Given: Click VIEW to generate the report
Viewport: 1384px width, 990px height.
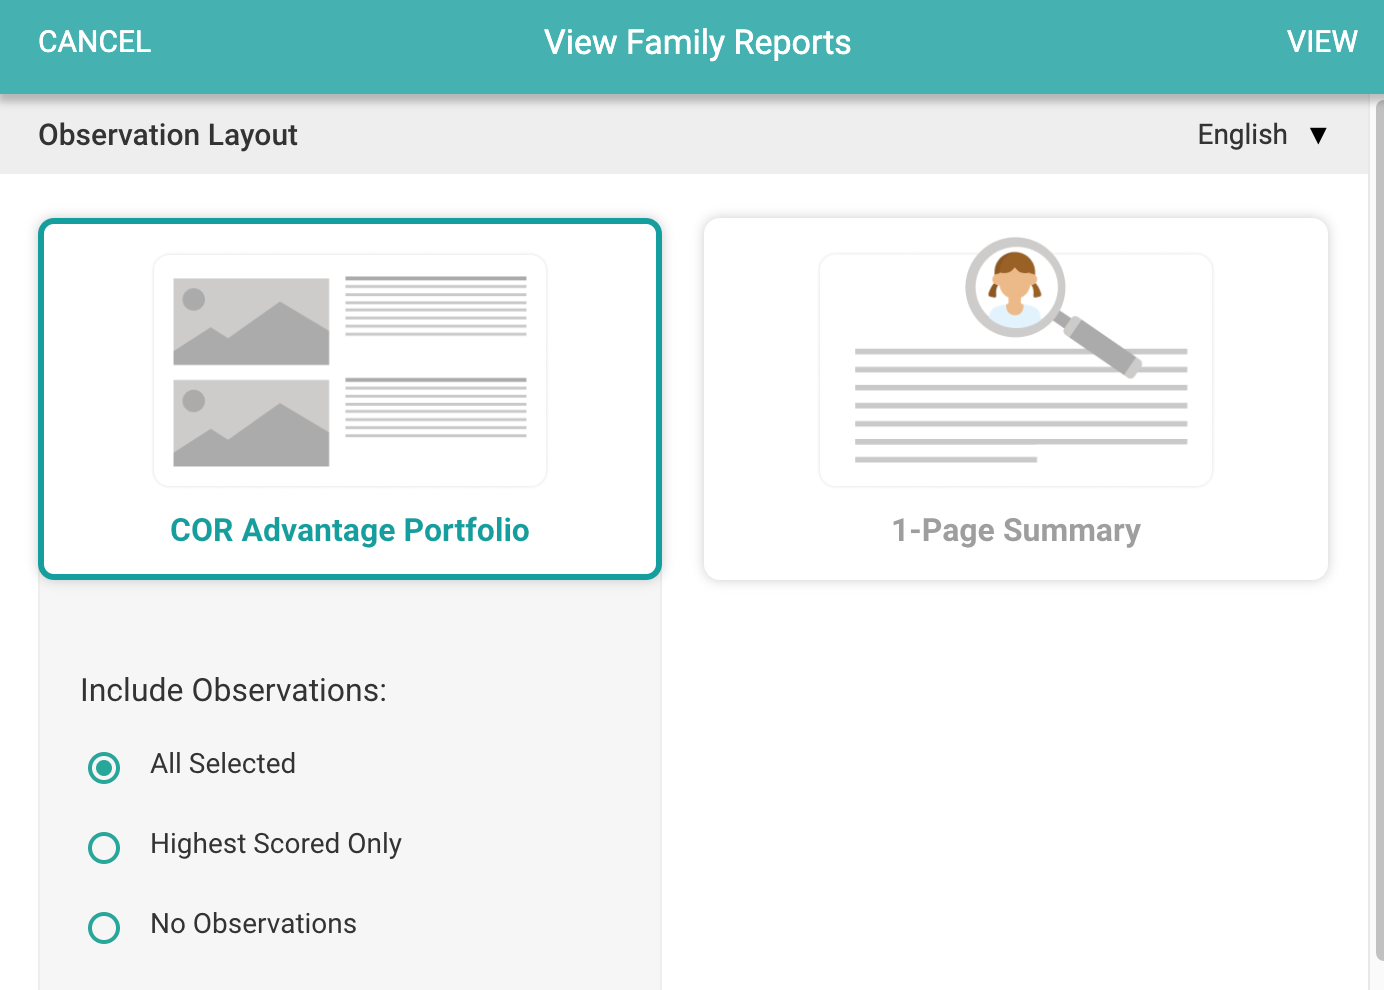Looking at the screenshot, I should tap(1322, 42).
